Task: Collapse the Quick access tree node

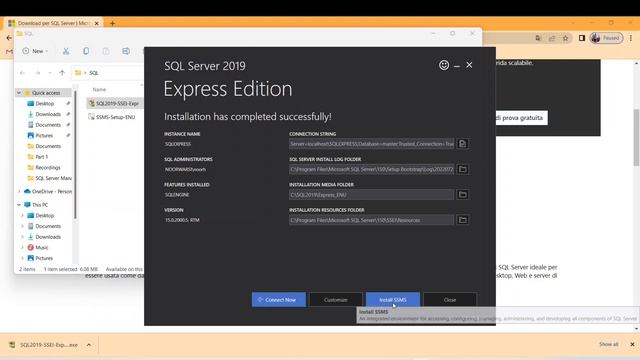Action: pos(19,93)
